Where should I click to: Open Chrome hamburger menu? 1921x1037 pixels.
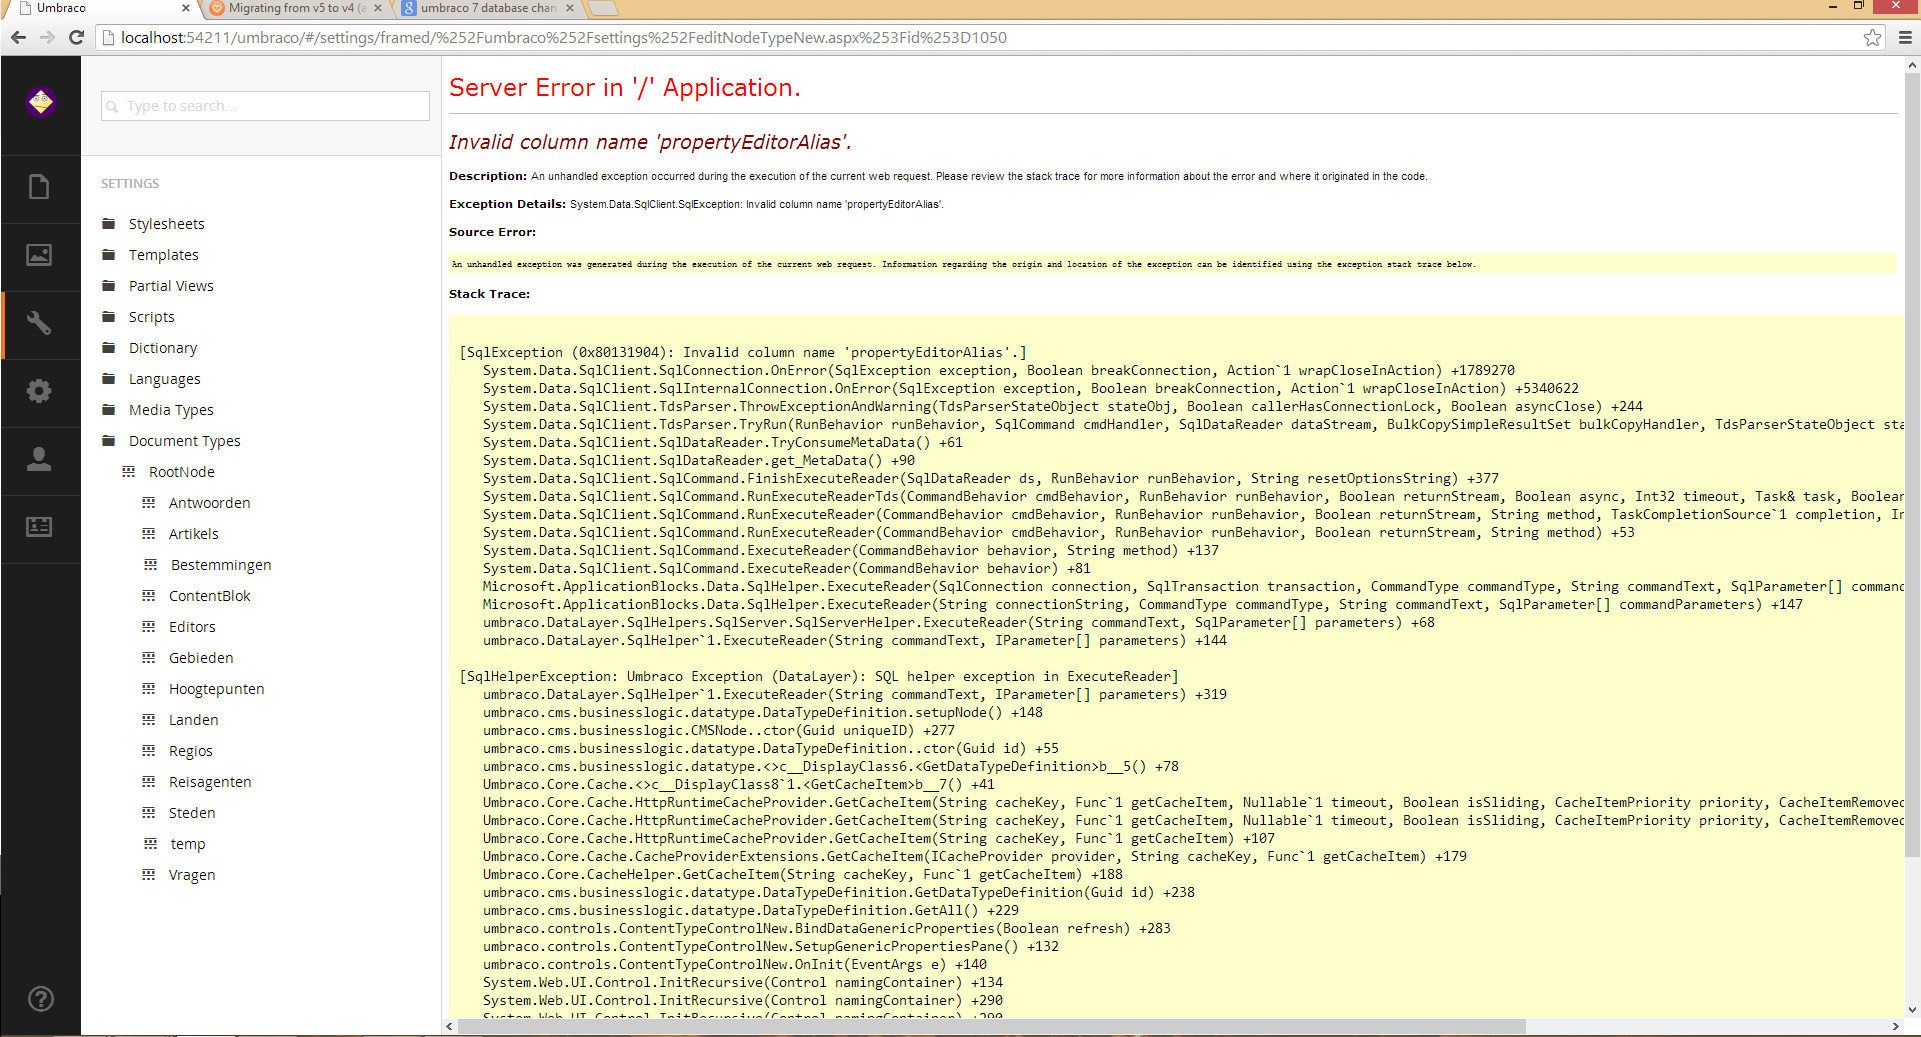[x=1905, y=37]
